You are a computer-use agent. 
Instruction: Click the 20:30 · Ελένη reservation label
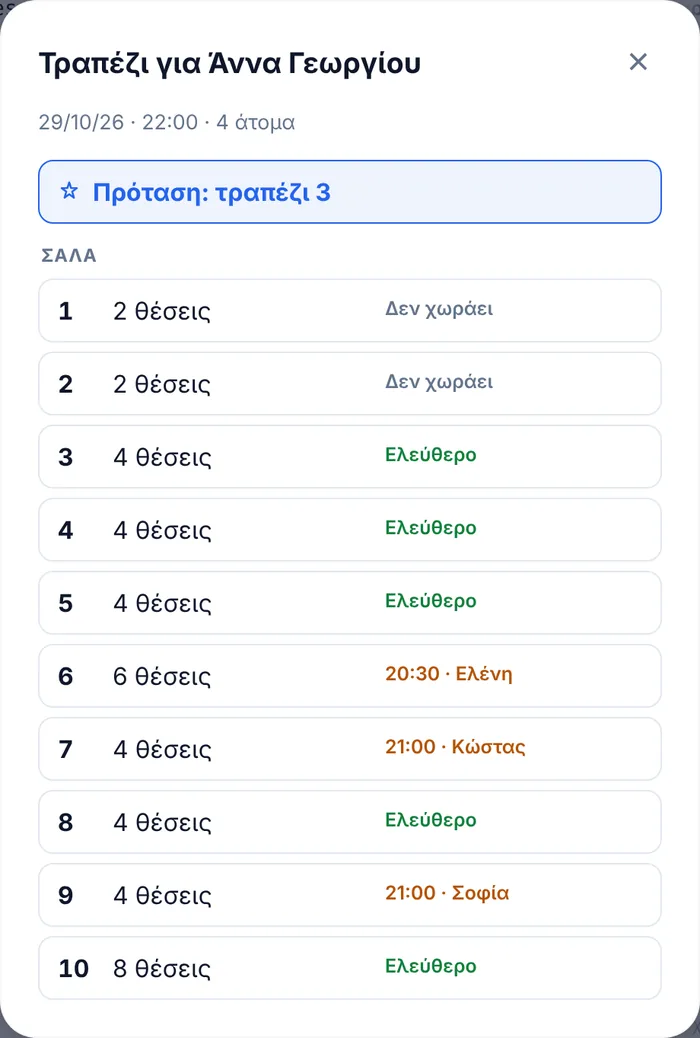[x=448, y=674]
